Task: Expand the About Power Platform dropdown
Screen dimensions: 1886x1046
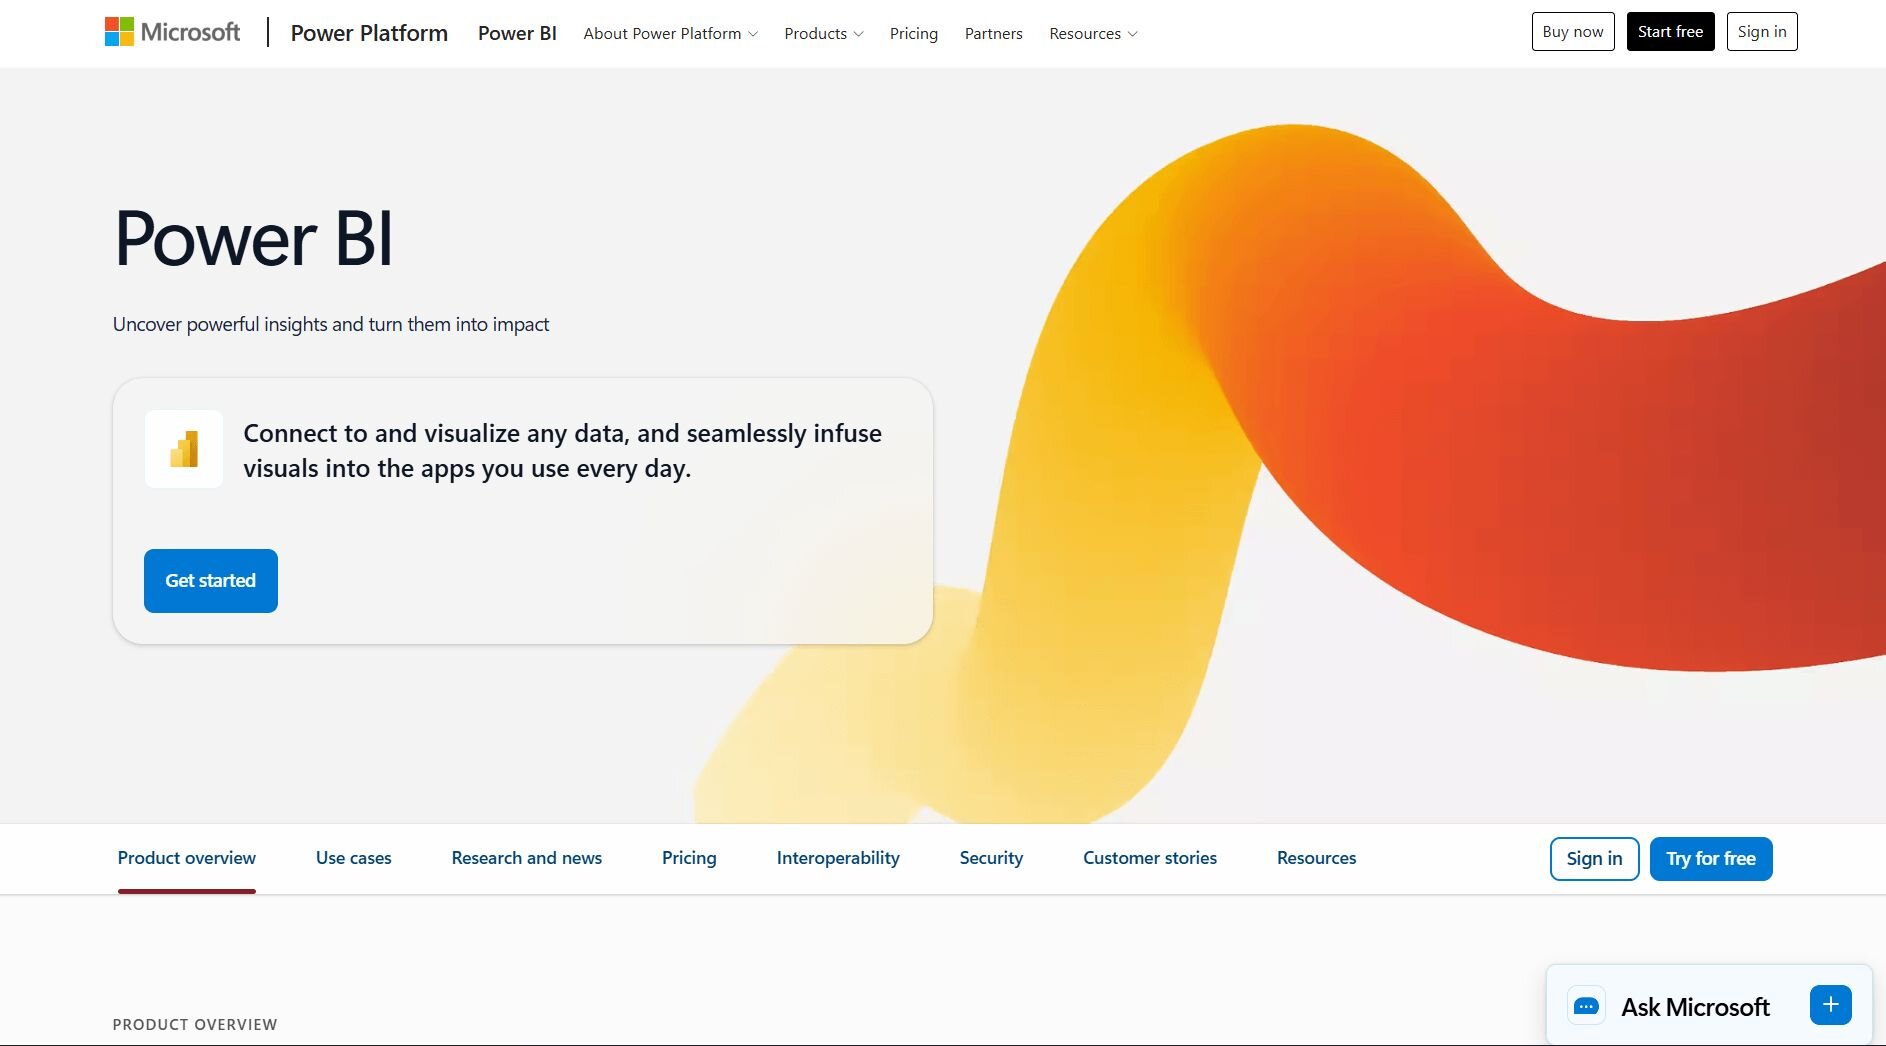Action: tap(670, 33)
